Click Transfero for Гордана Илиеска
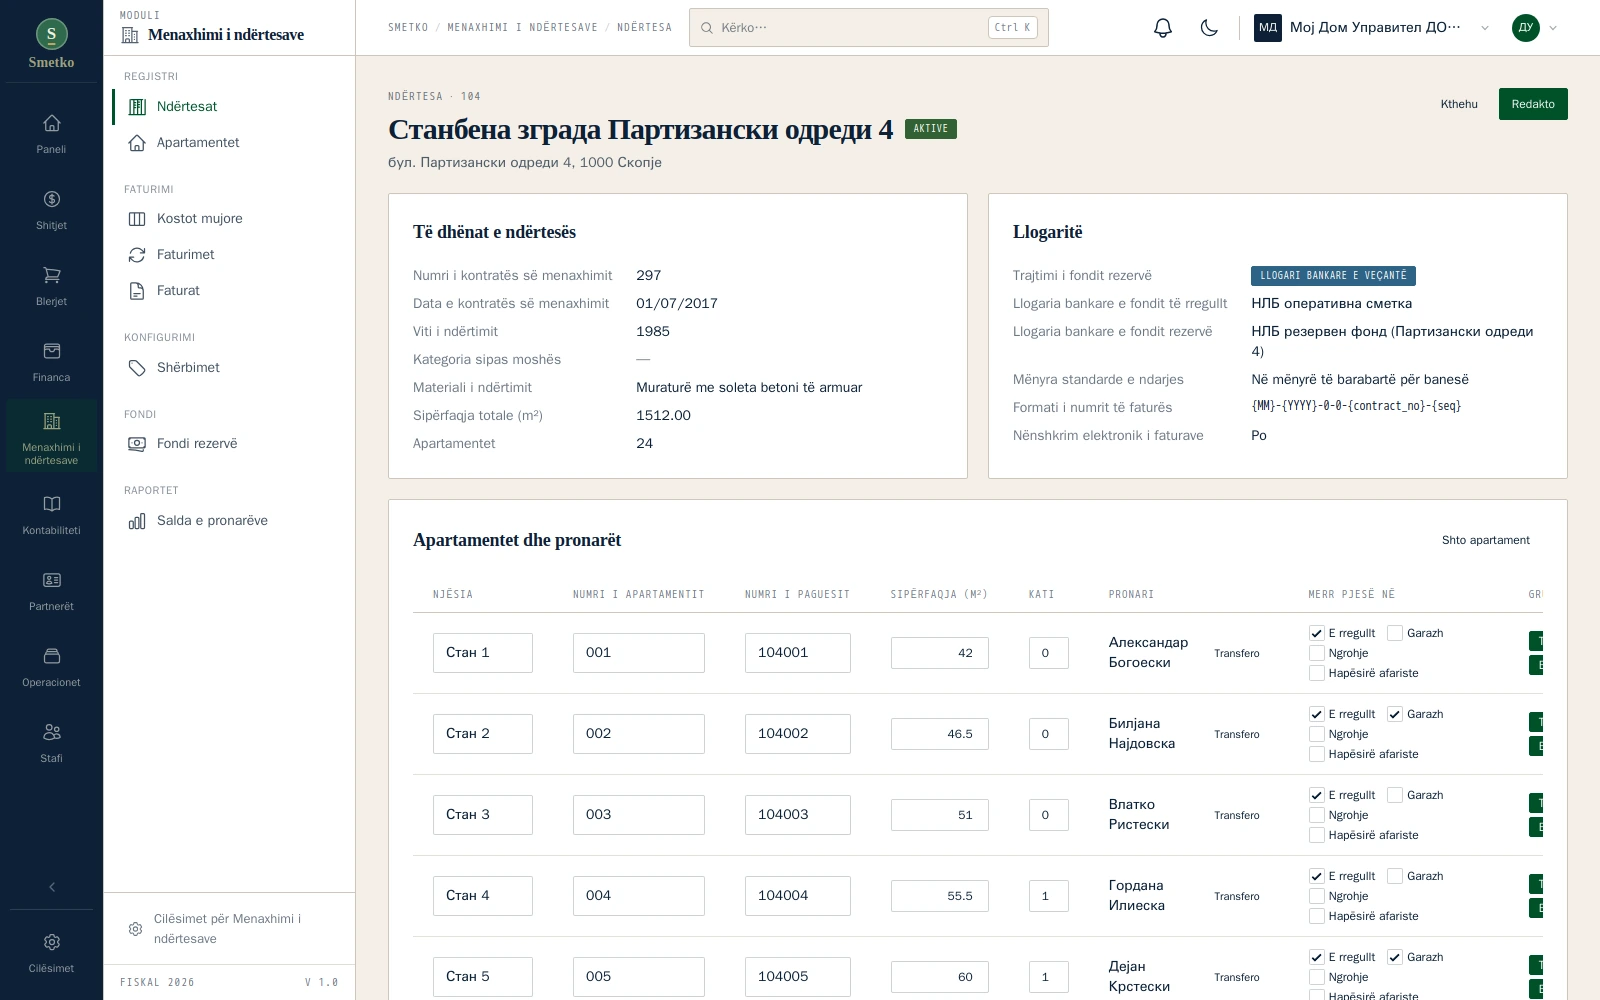The width and height of the screenshot is (1600, 1000). [x=1236, y=896]
